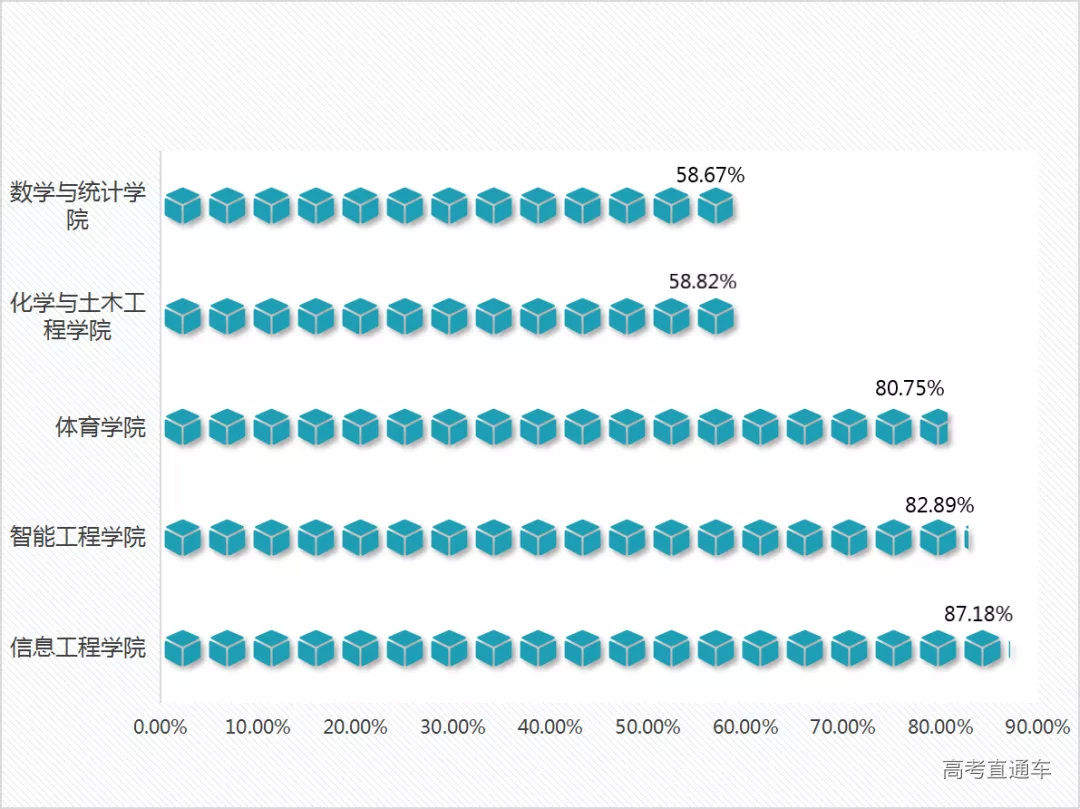Select the 数学与统计学院 category label
Viewport: 1080px width, 809px height.
pyautogui.click(x=78, y=205)
